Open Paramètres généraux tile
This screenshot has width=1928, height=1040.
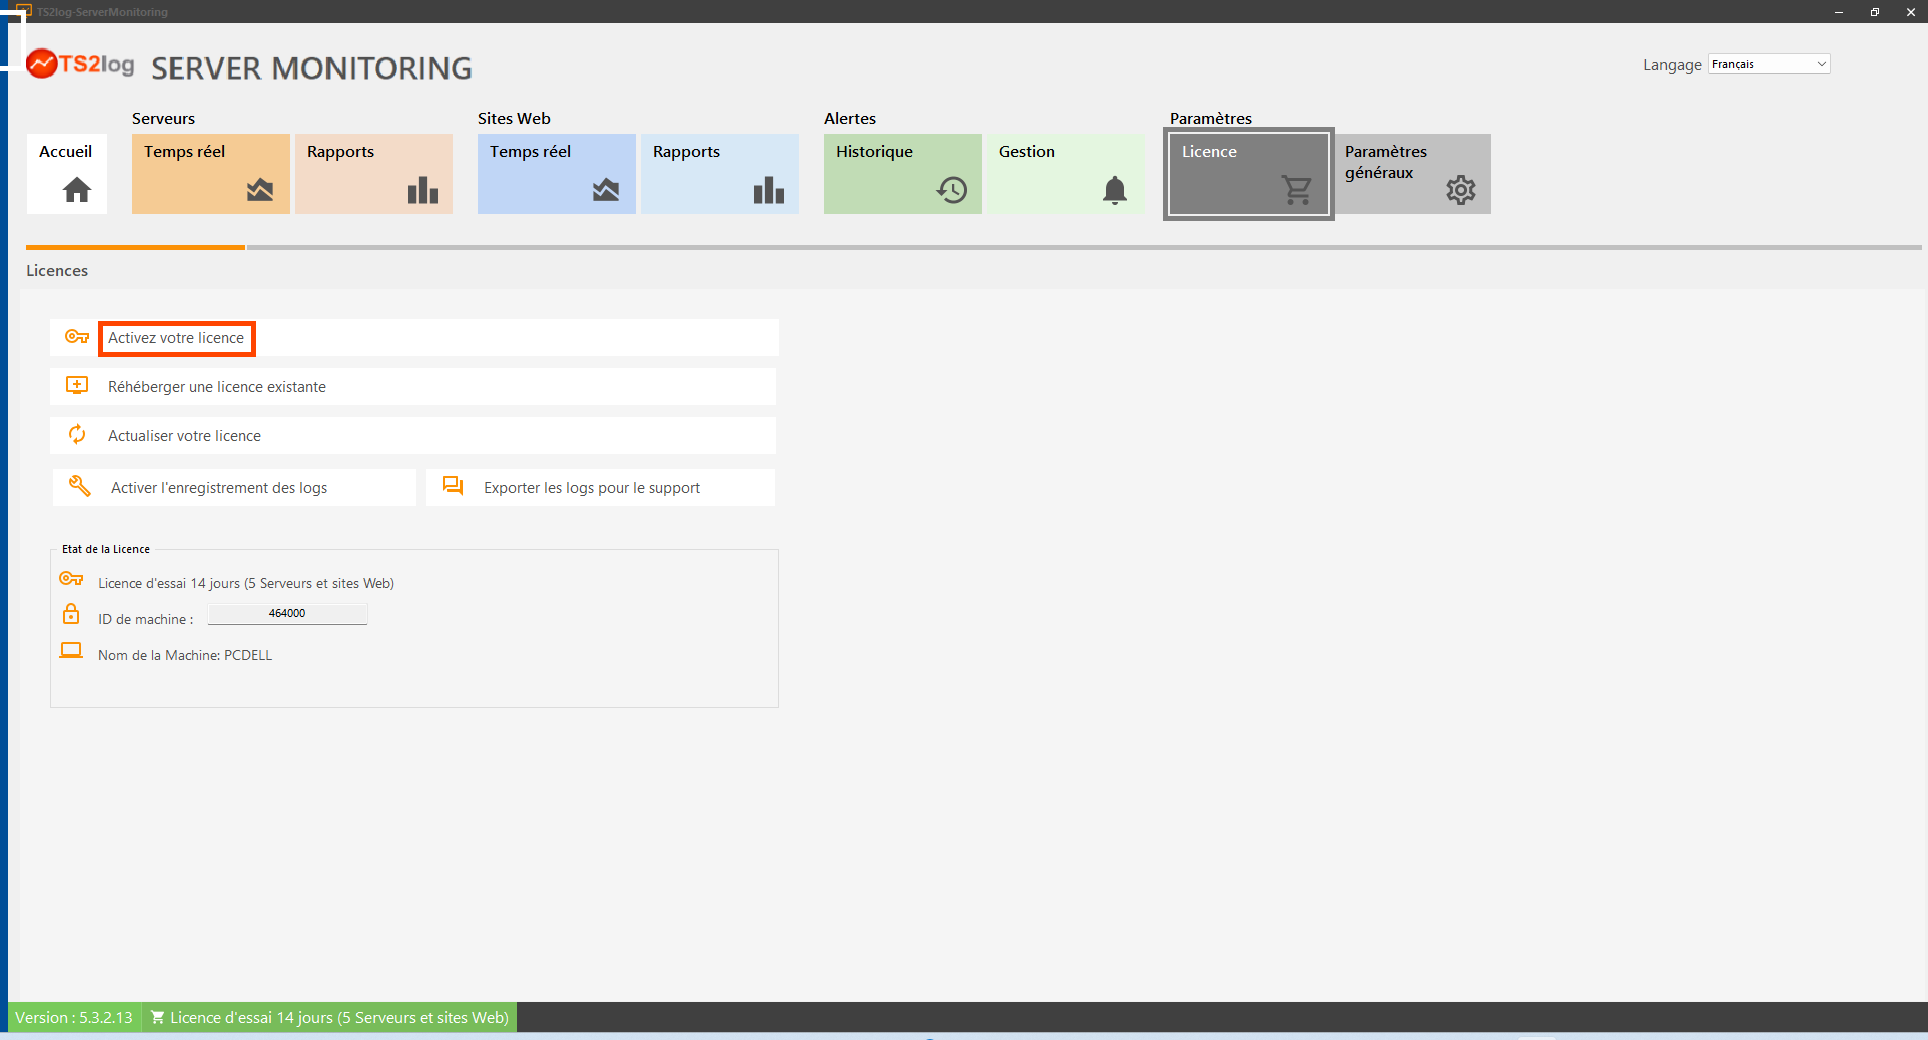(x=1412, y=173)
